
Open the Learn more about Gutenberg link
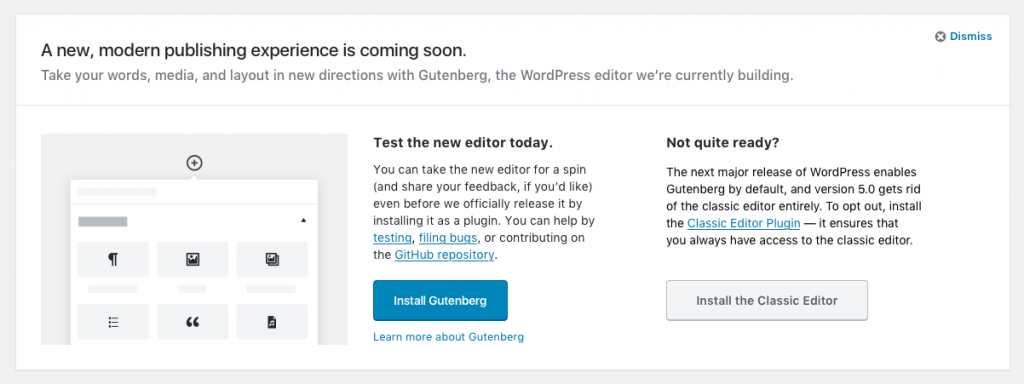click(x=449, y=337)
